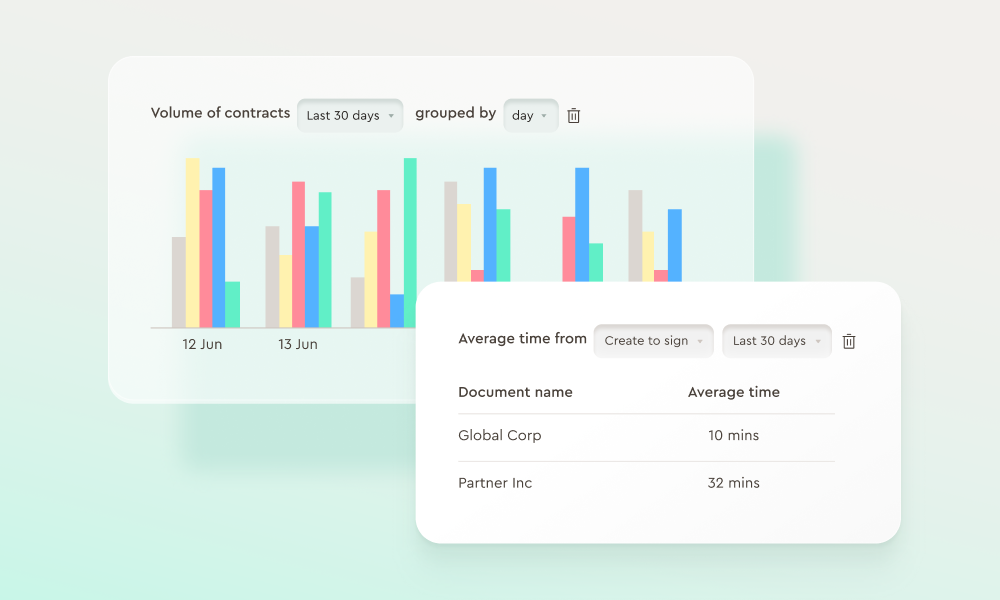Select the Average time column header
The image size is (1000, 600).
[x=734, y=392]
